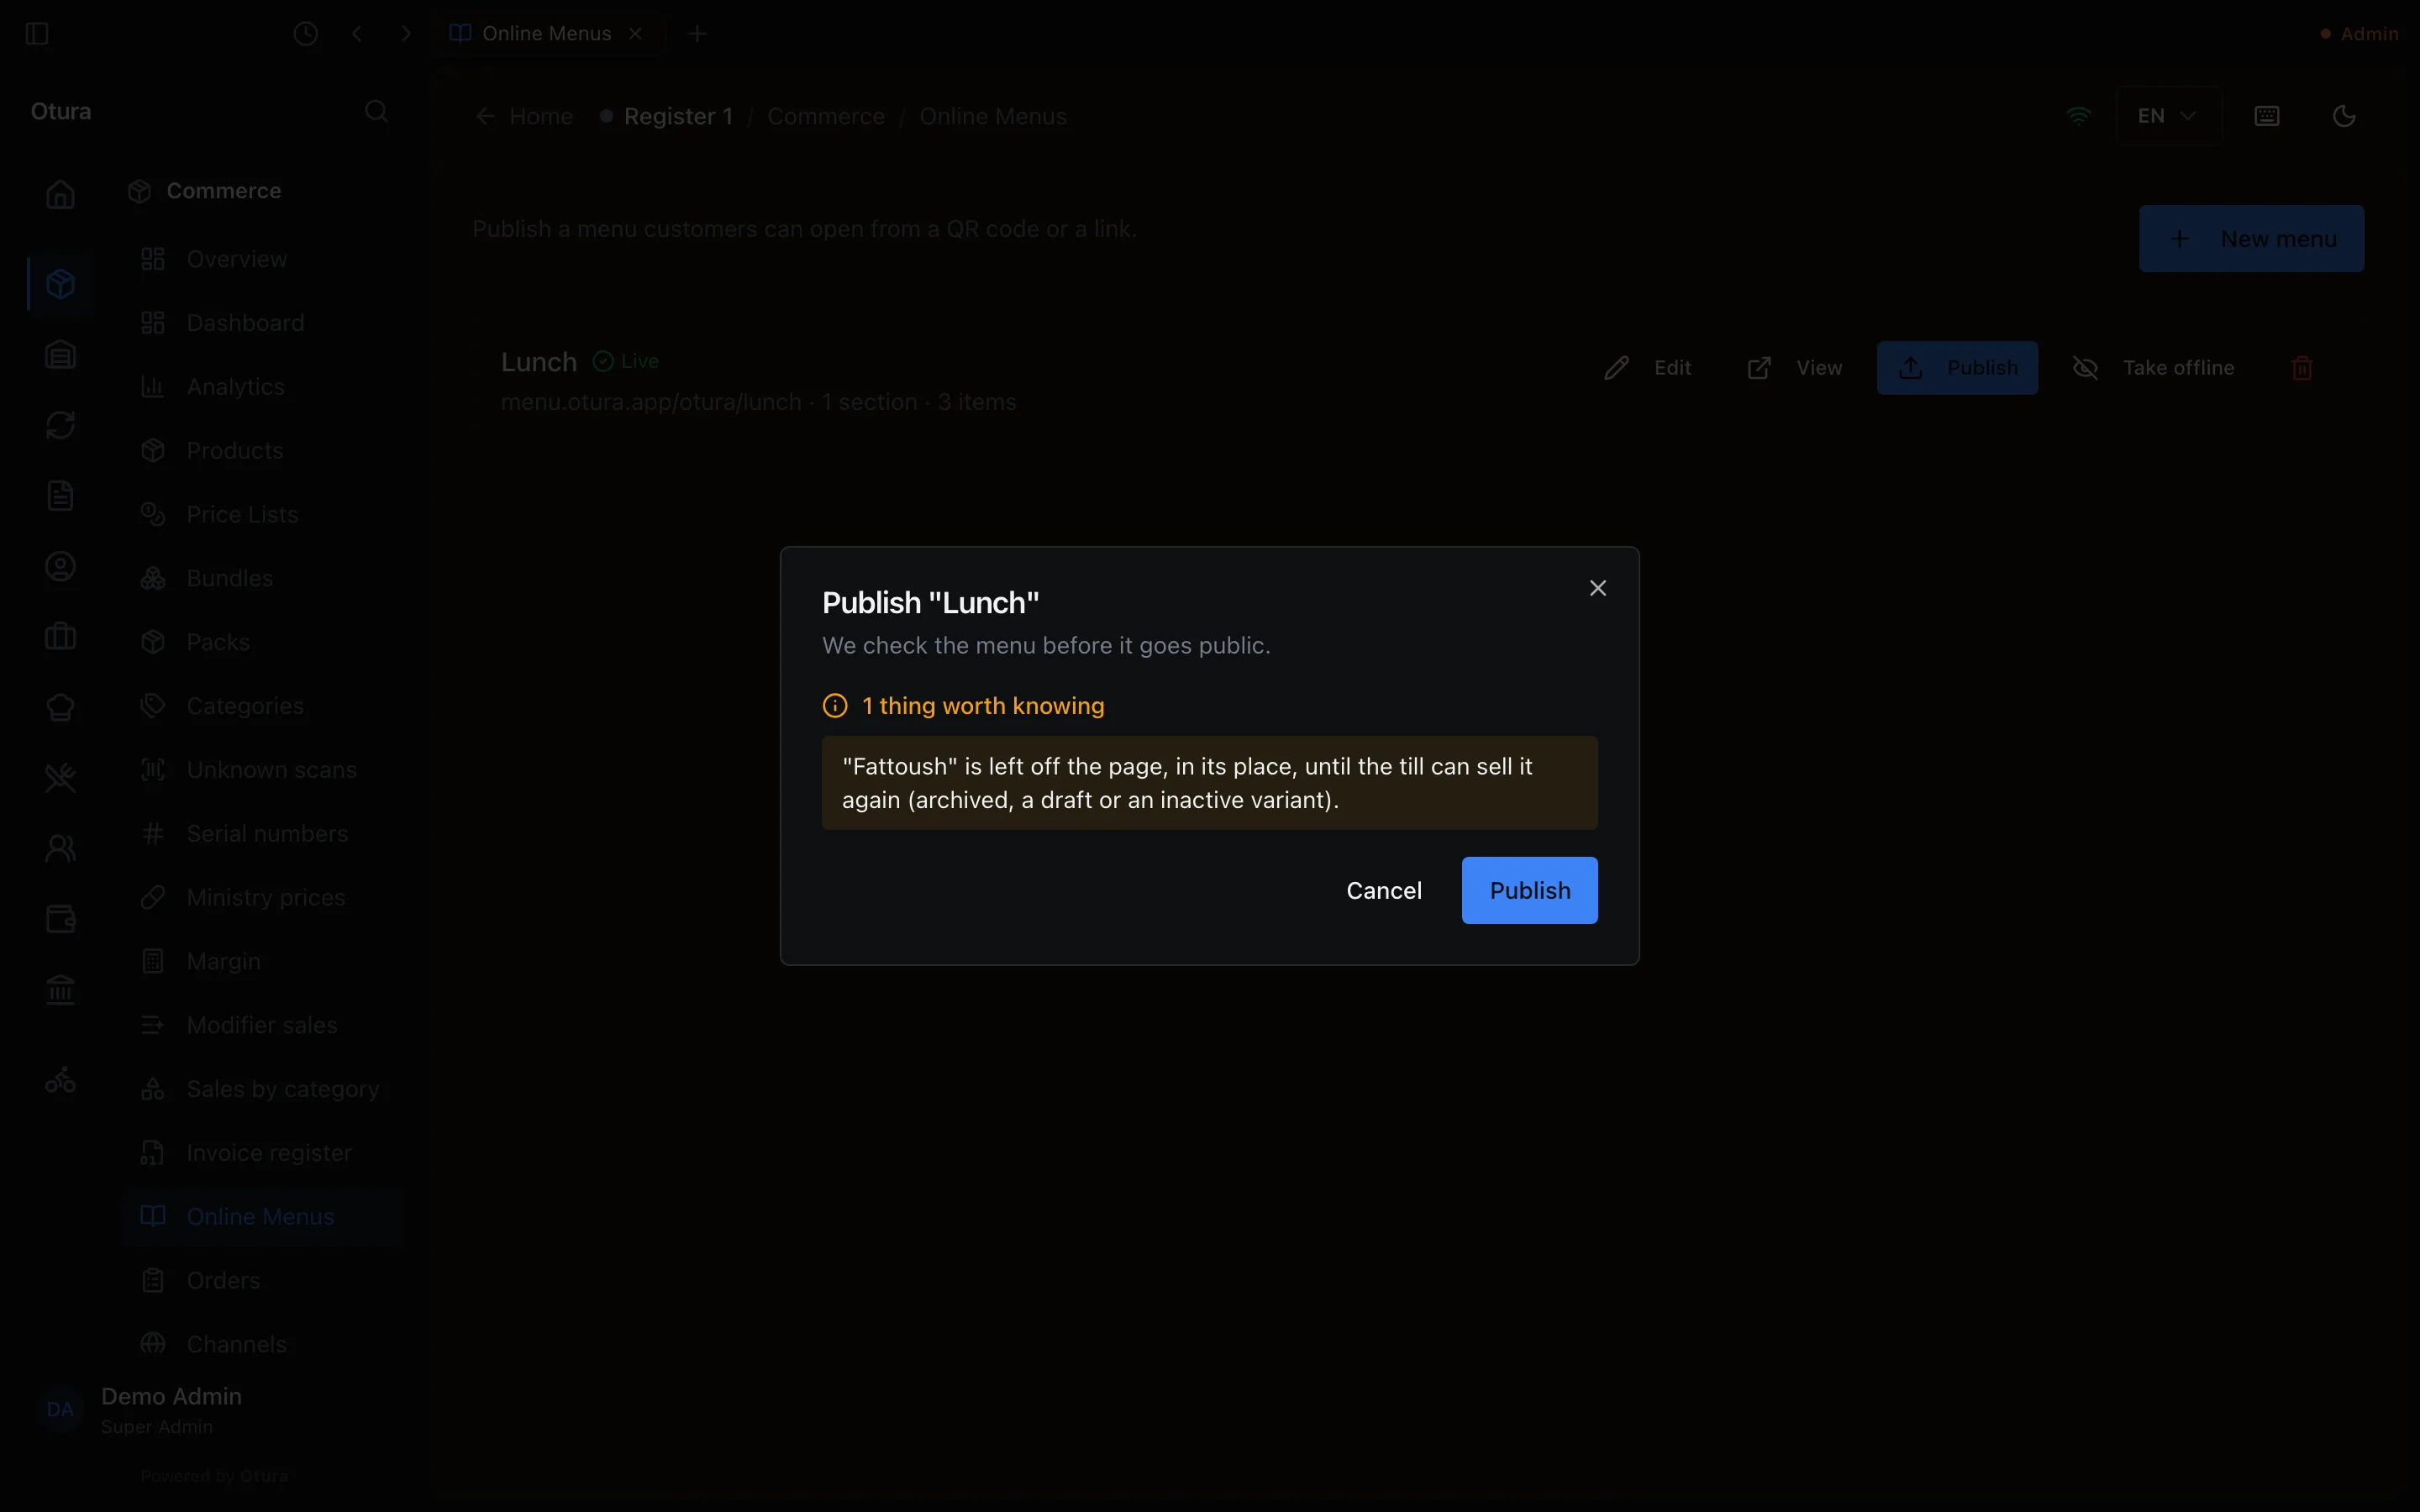Select Online Menus sidebar item
This screenshot has height=1512, width=2420.
click(263, 1217)
